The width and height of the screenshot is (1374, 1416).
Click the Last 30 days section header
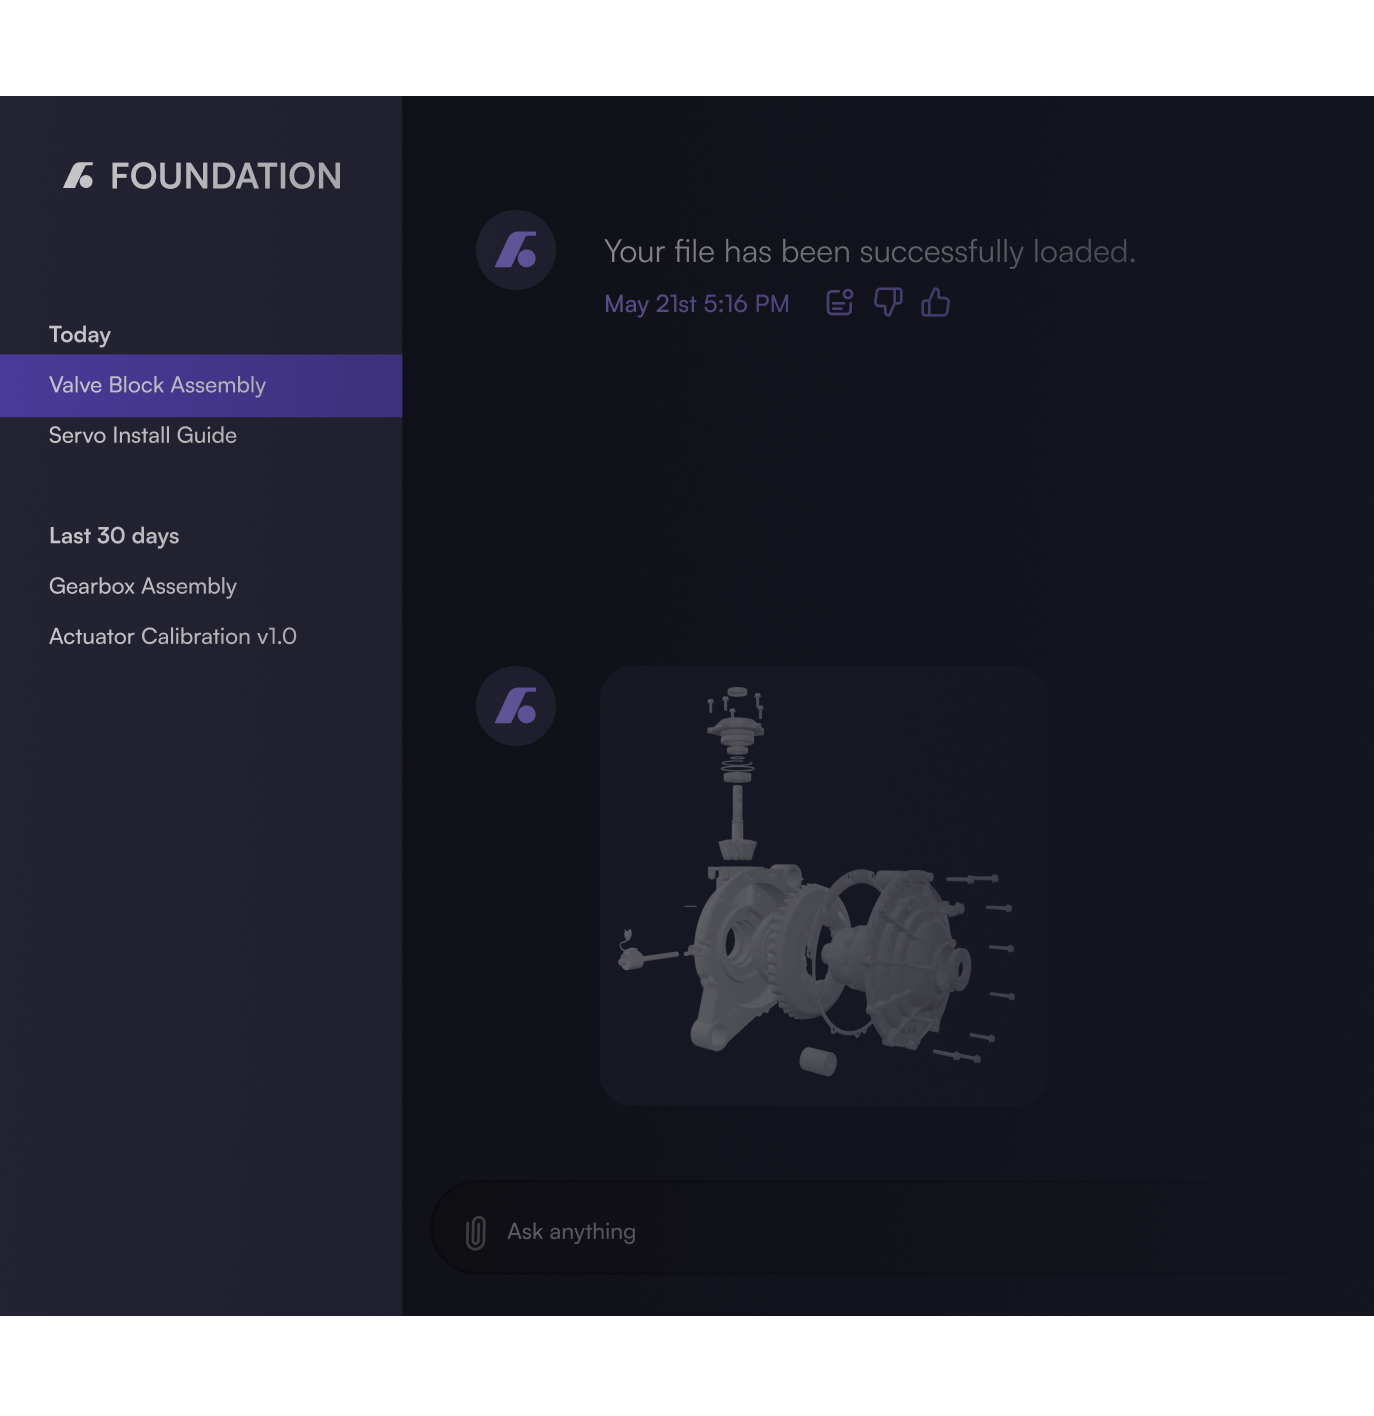click(114, 536)
